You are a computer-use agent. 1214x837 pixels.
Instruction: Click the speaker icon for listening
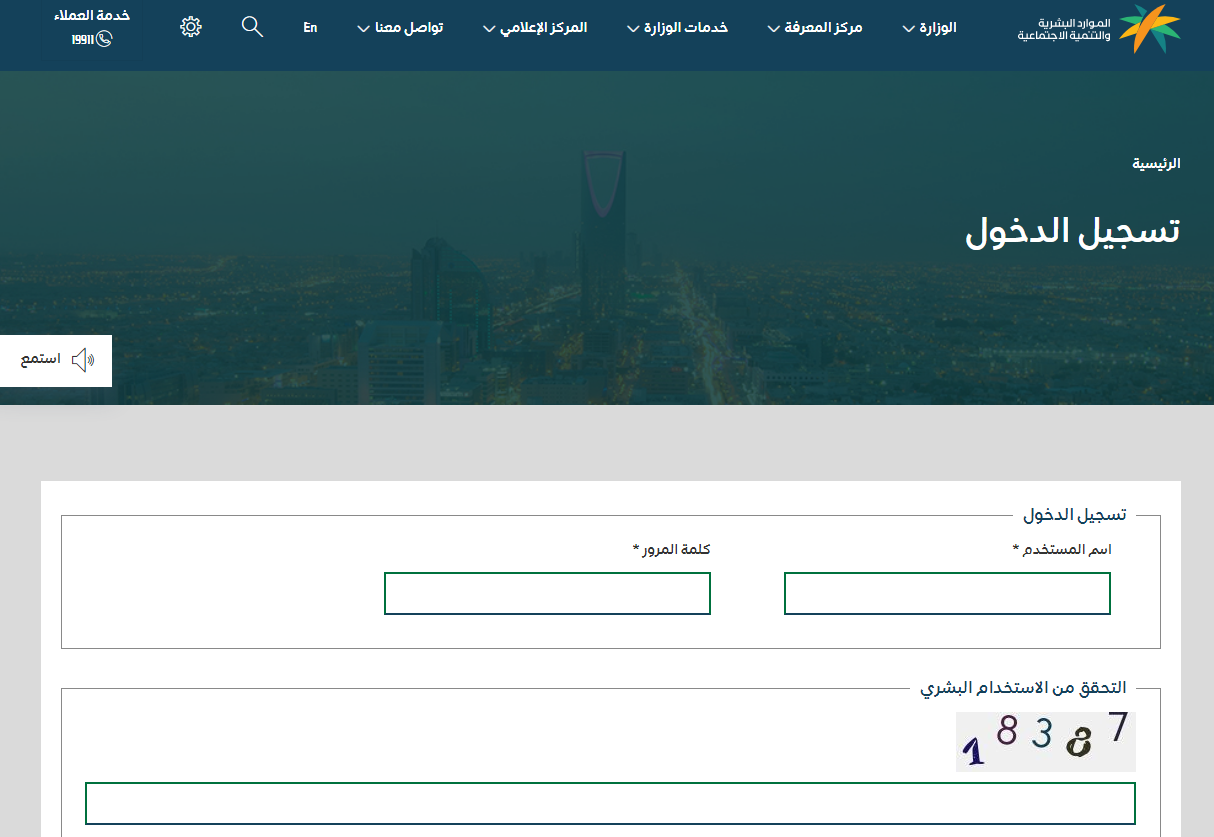[x=83, y=360]
